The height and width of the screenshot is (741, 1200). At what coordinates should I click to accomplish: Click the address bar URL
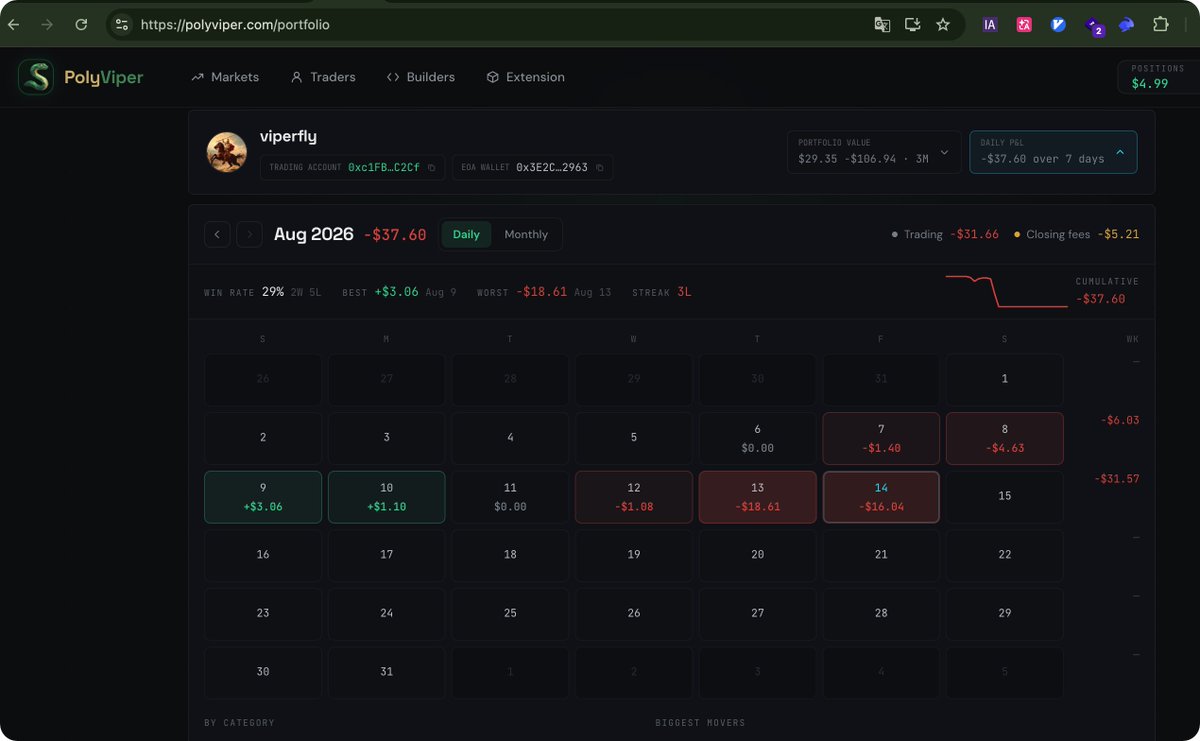(x=235, y=24)
